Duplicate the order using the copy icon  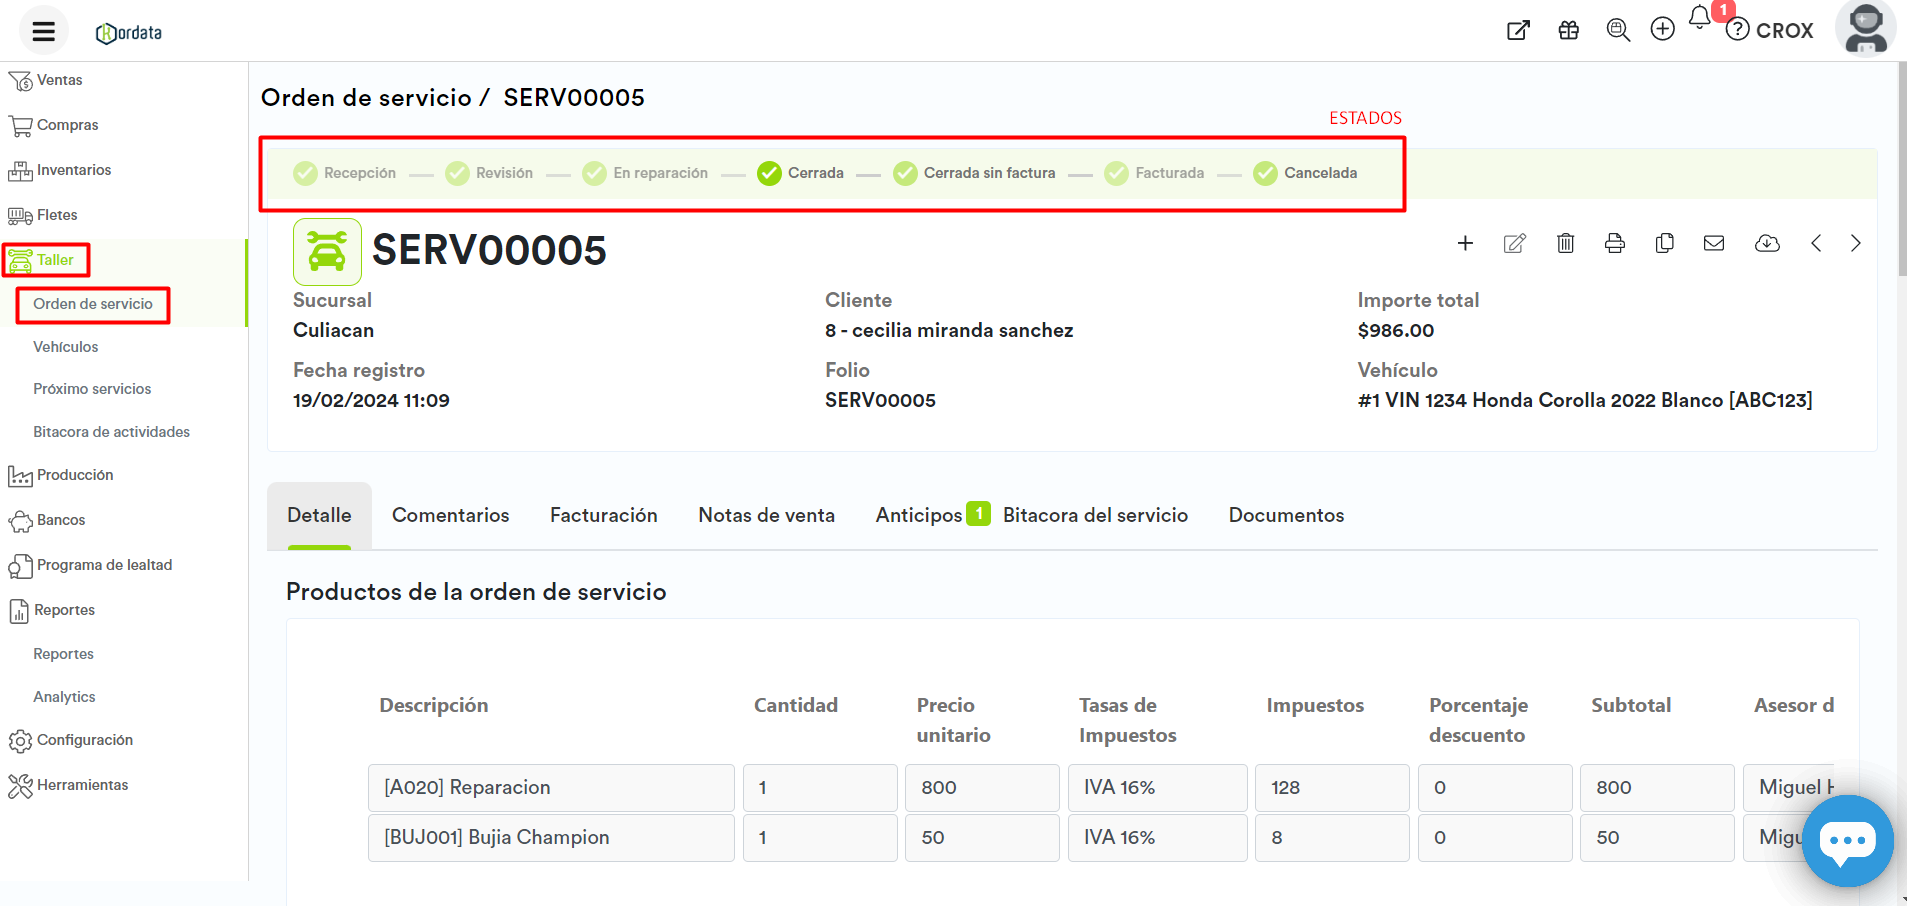point(1664,243)
